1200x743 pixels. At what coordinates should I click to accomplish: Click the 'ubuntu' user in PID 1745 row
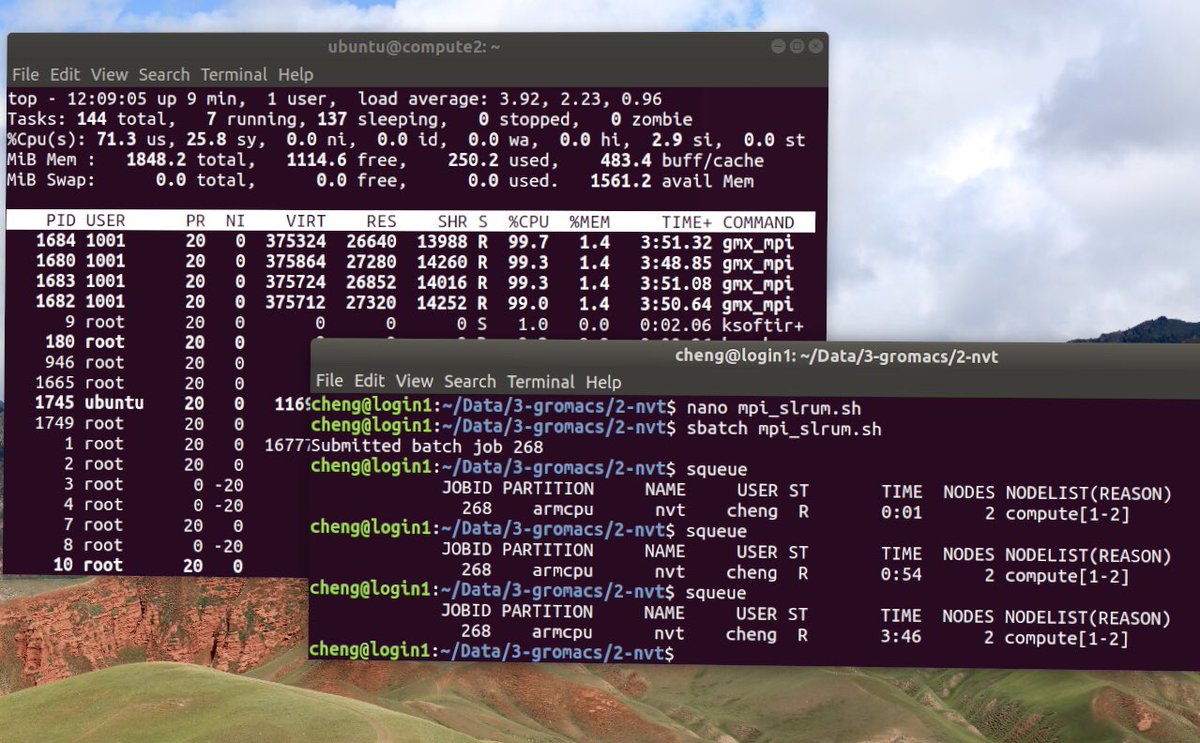[114, 403]
